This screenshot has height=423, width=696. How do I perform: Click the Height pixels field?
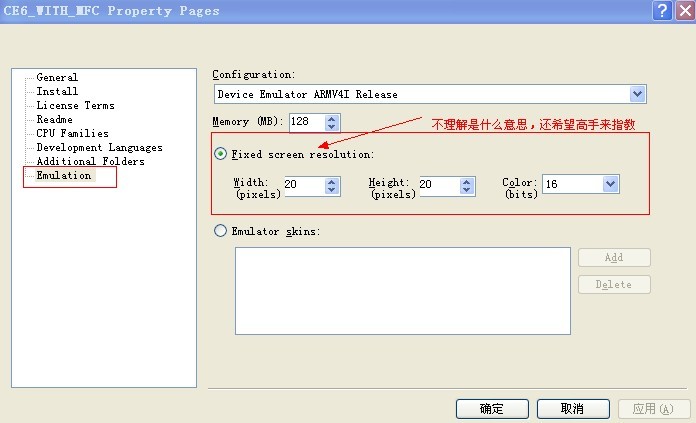coord(439,185)
